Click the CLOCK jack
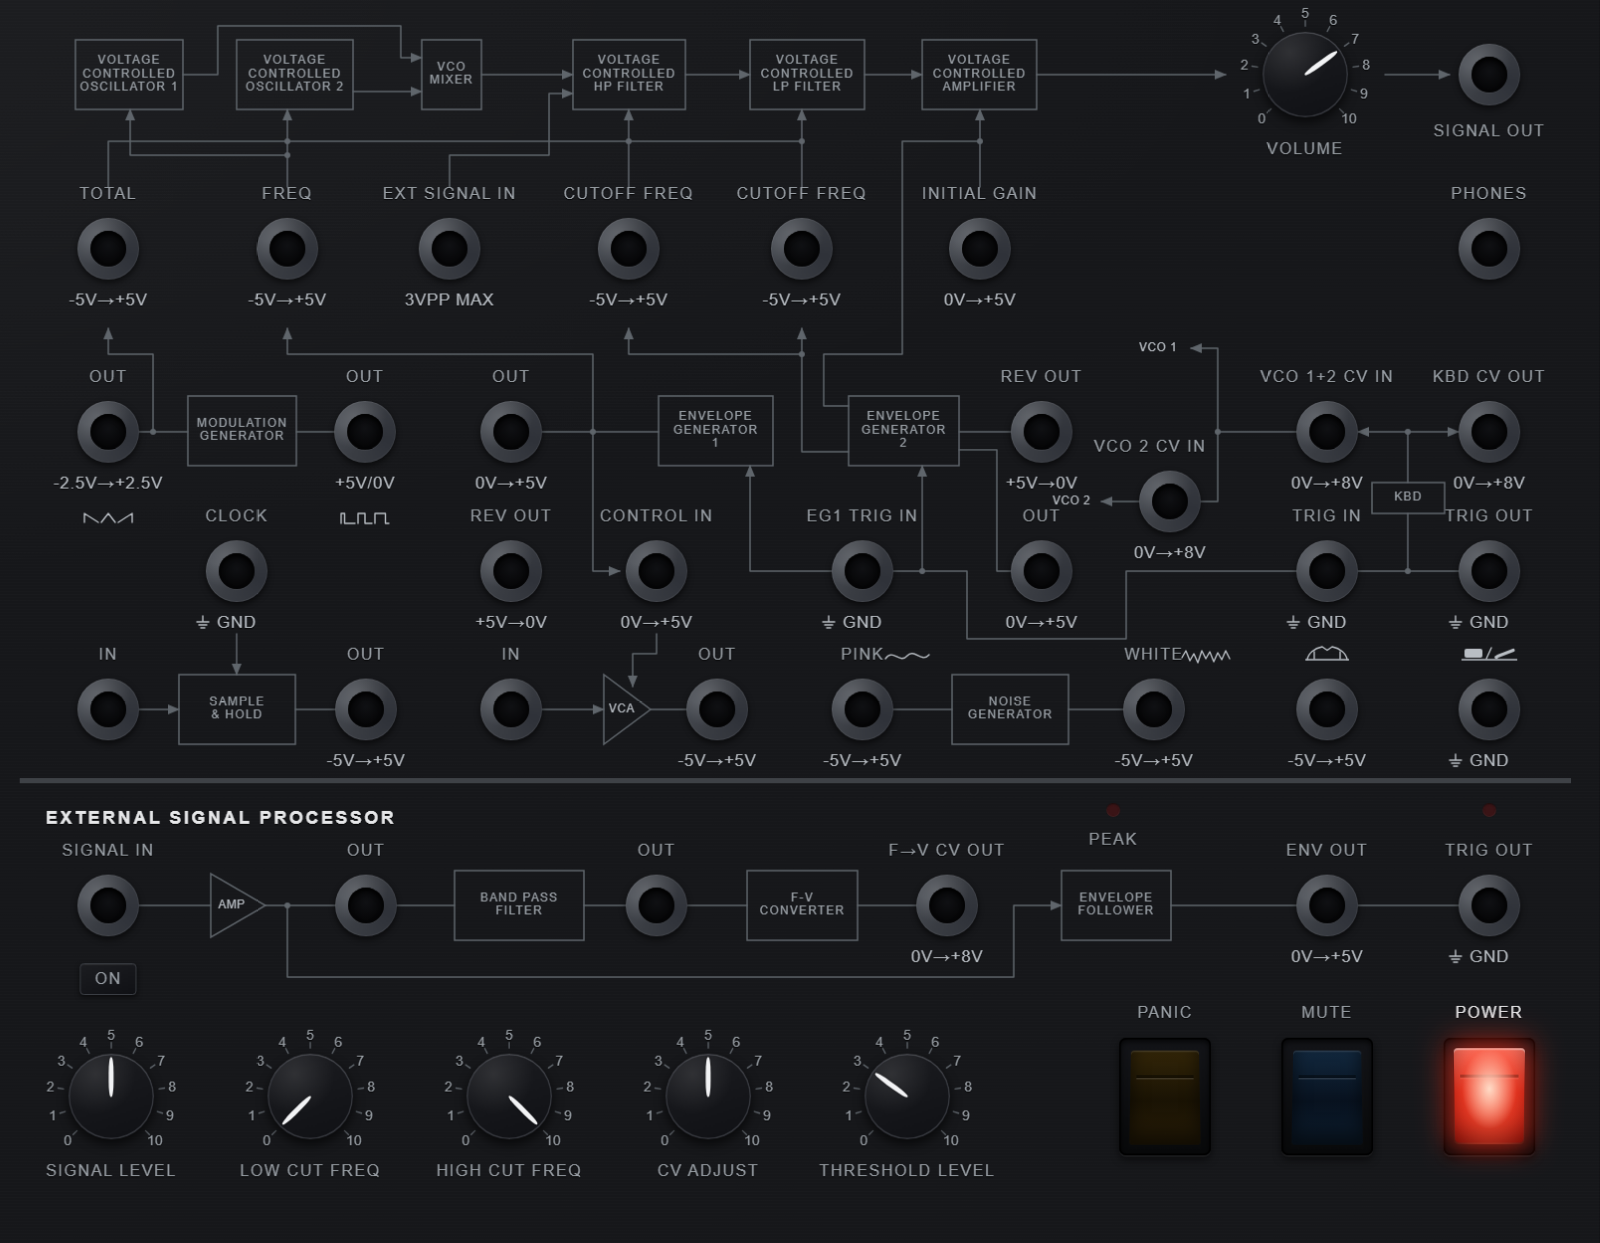 click(236, 571)
